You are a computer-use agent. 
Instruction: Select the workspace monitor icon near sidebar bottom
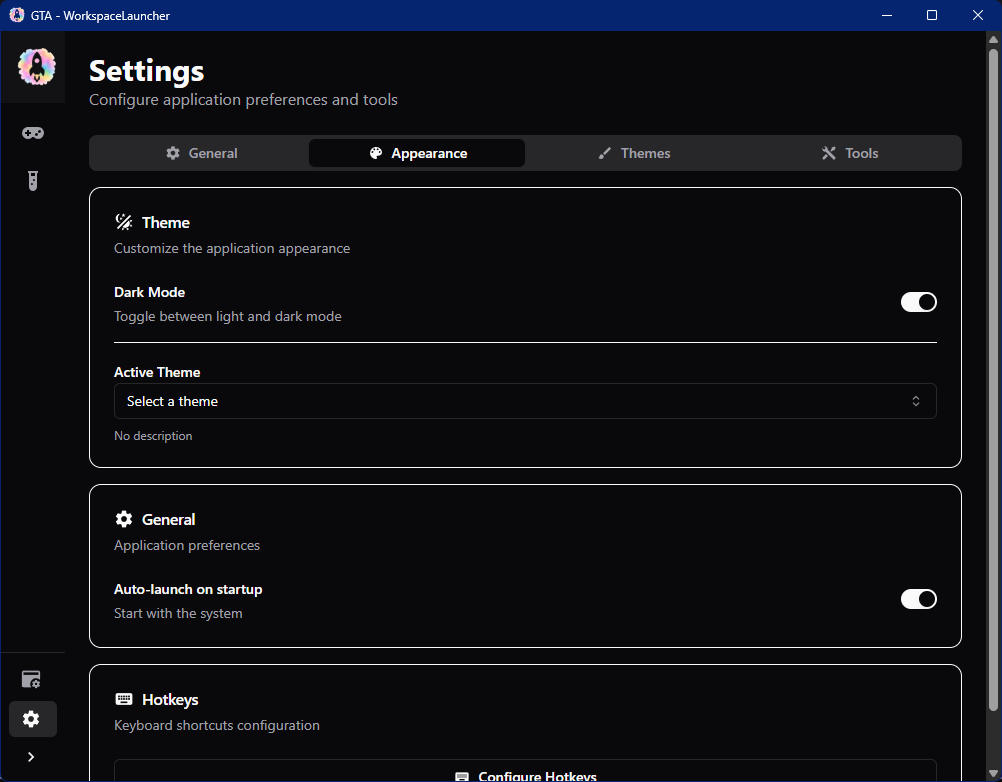(x=31, y=679)
